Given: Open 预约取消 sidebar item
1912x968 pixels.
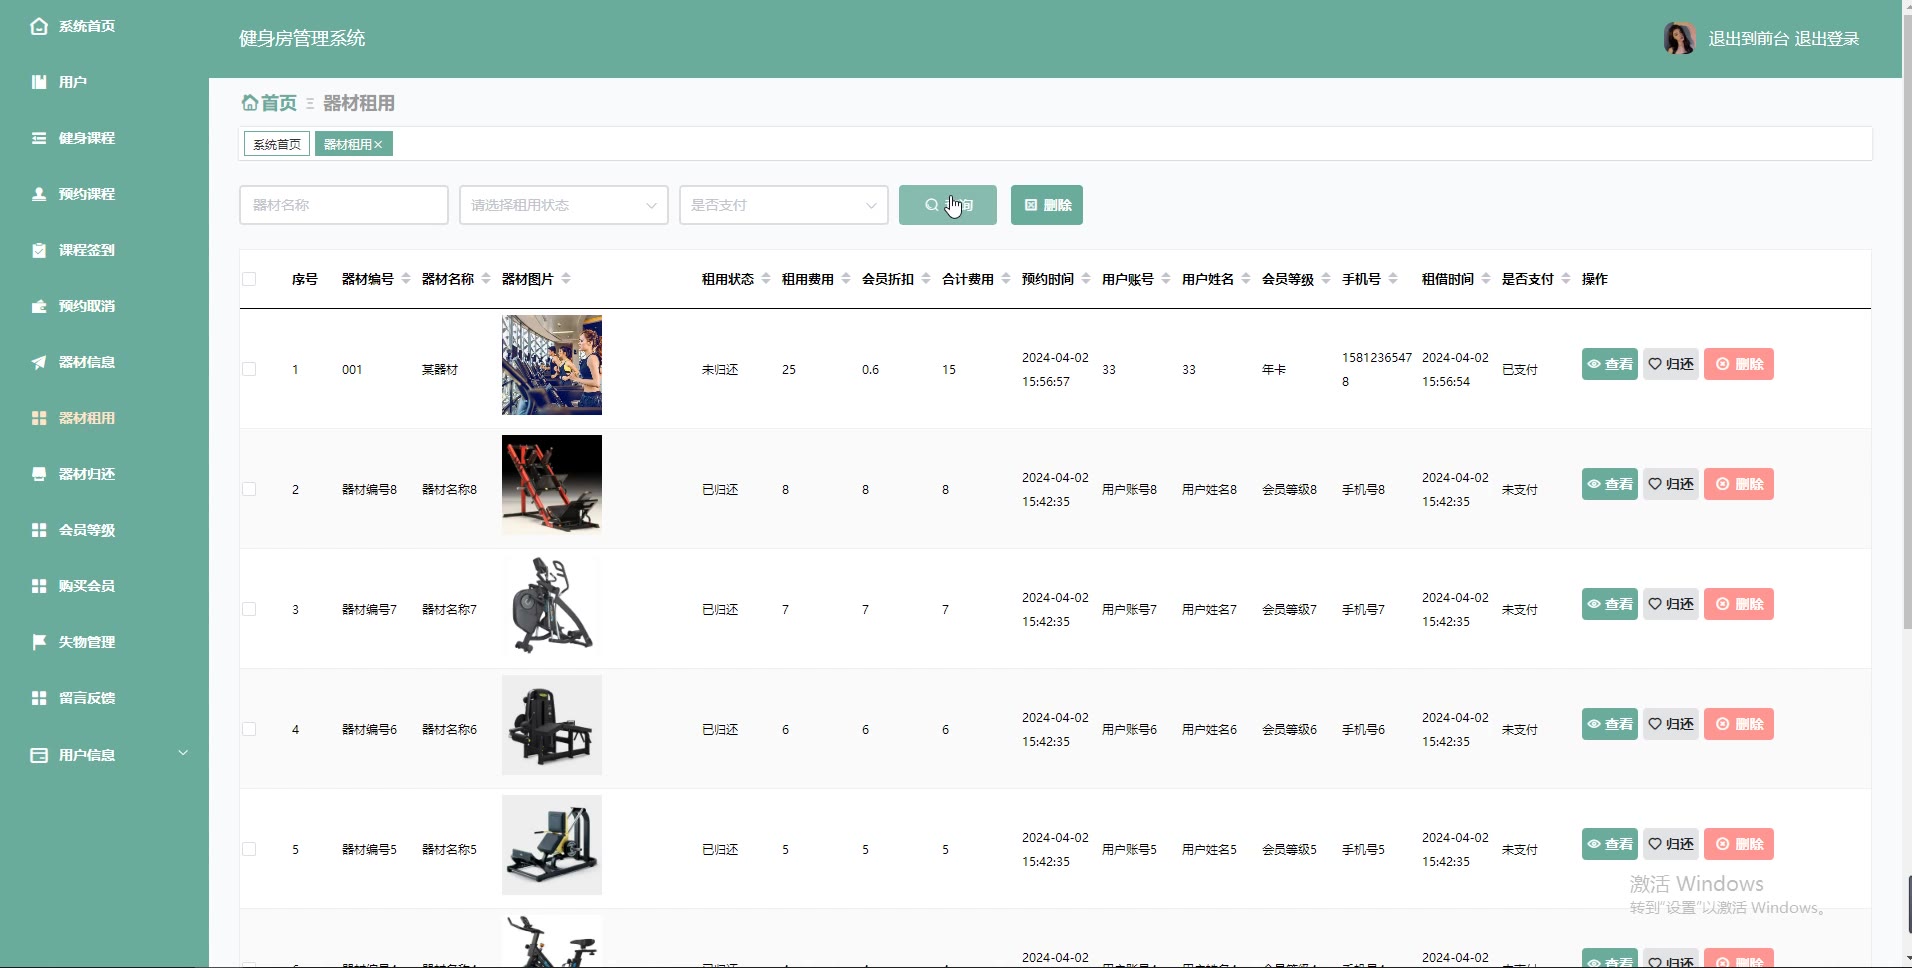Looking at the screenshot, I should point(86,306).
